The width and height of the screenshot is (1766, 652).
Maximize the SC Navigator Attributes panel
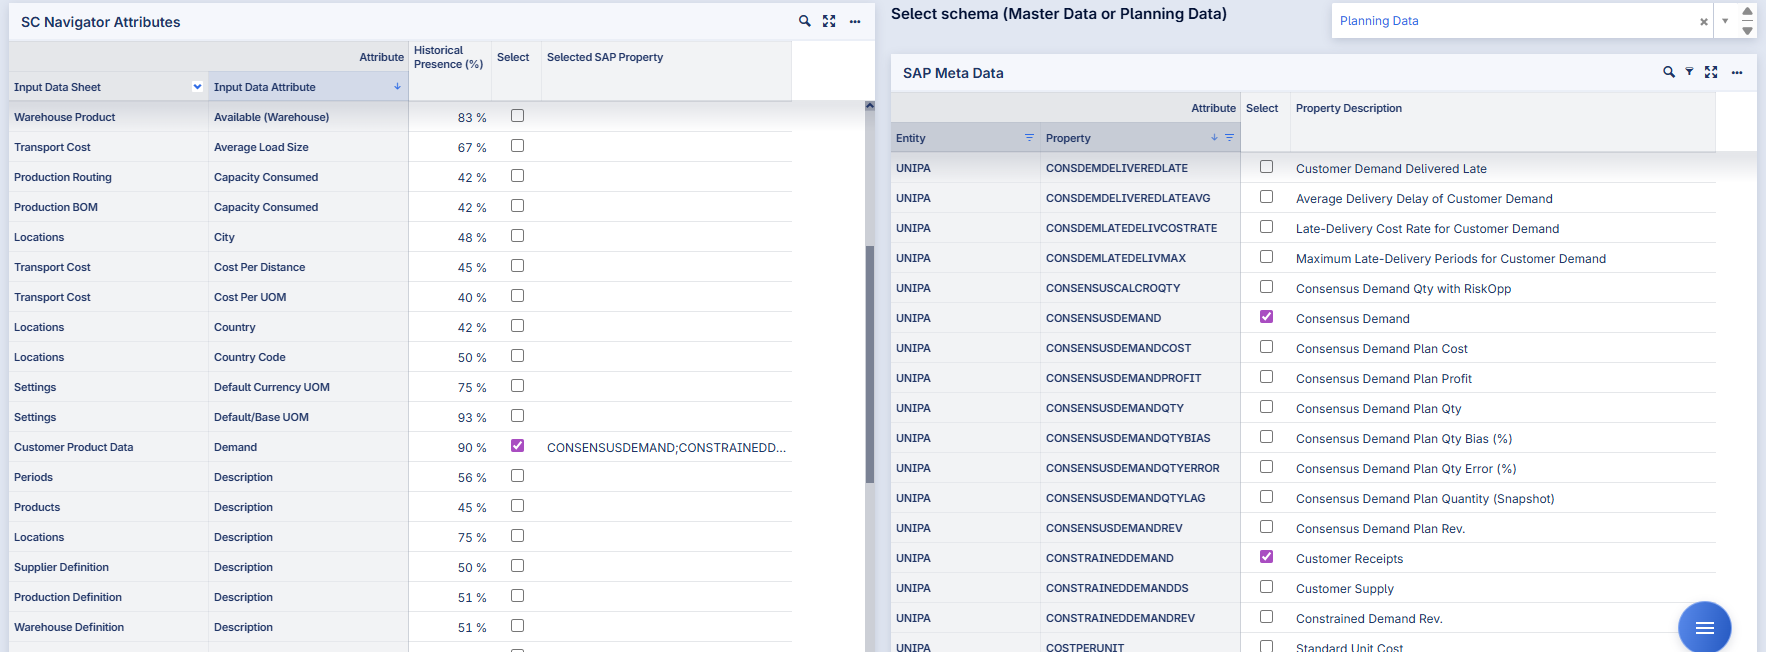tap(829, 21)
